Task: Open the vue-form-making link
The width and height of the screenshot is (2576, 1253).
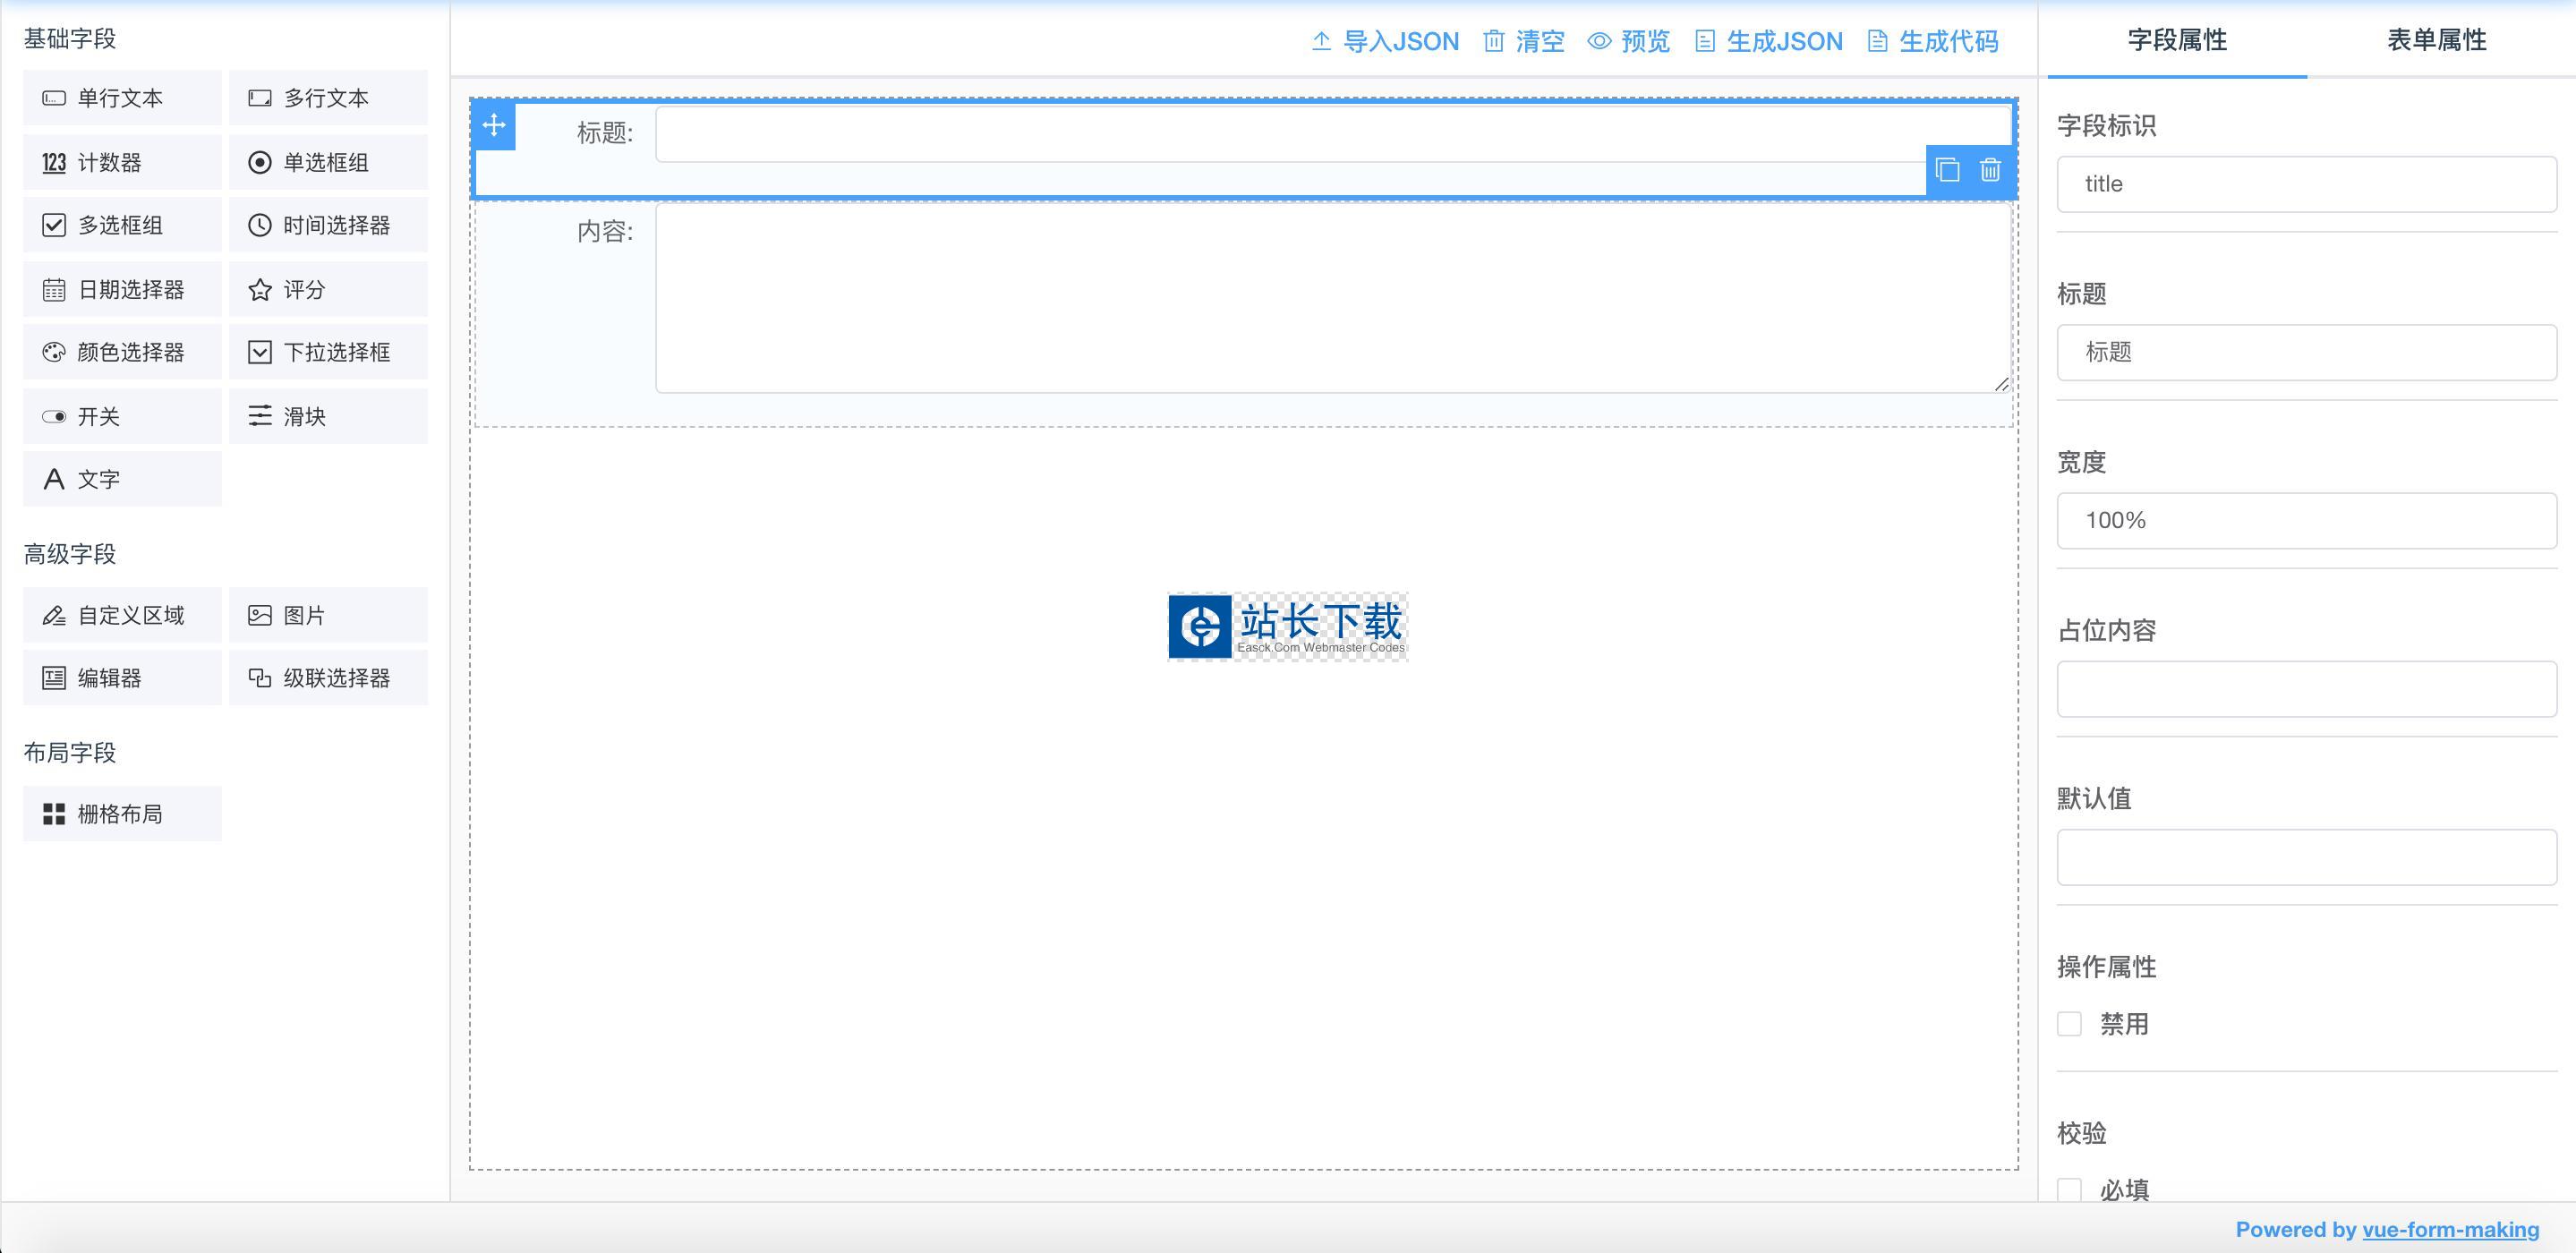Action: [2450, 1229]
